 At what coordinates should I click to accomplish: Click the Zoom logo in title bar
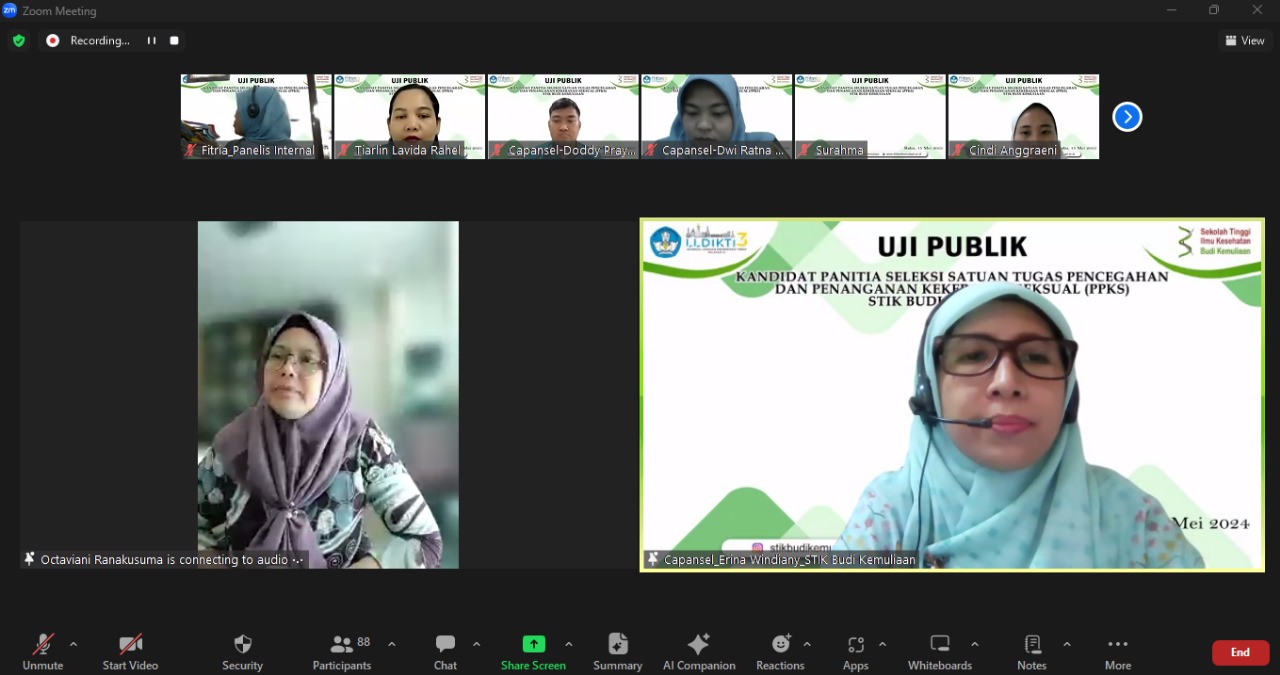(x=10, y=10)
